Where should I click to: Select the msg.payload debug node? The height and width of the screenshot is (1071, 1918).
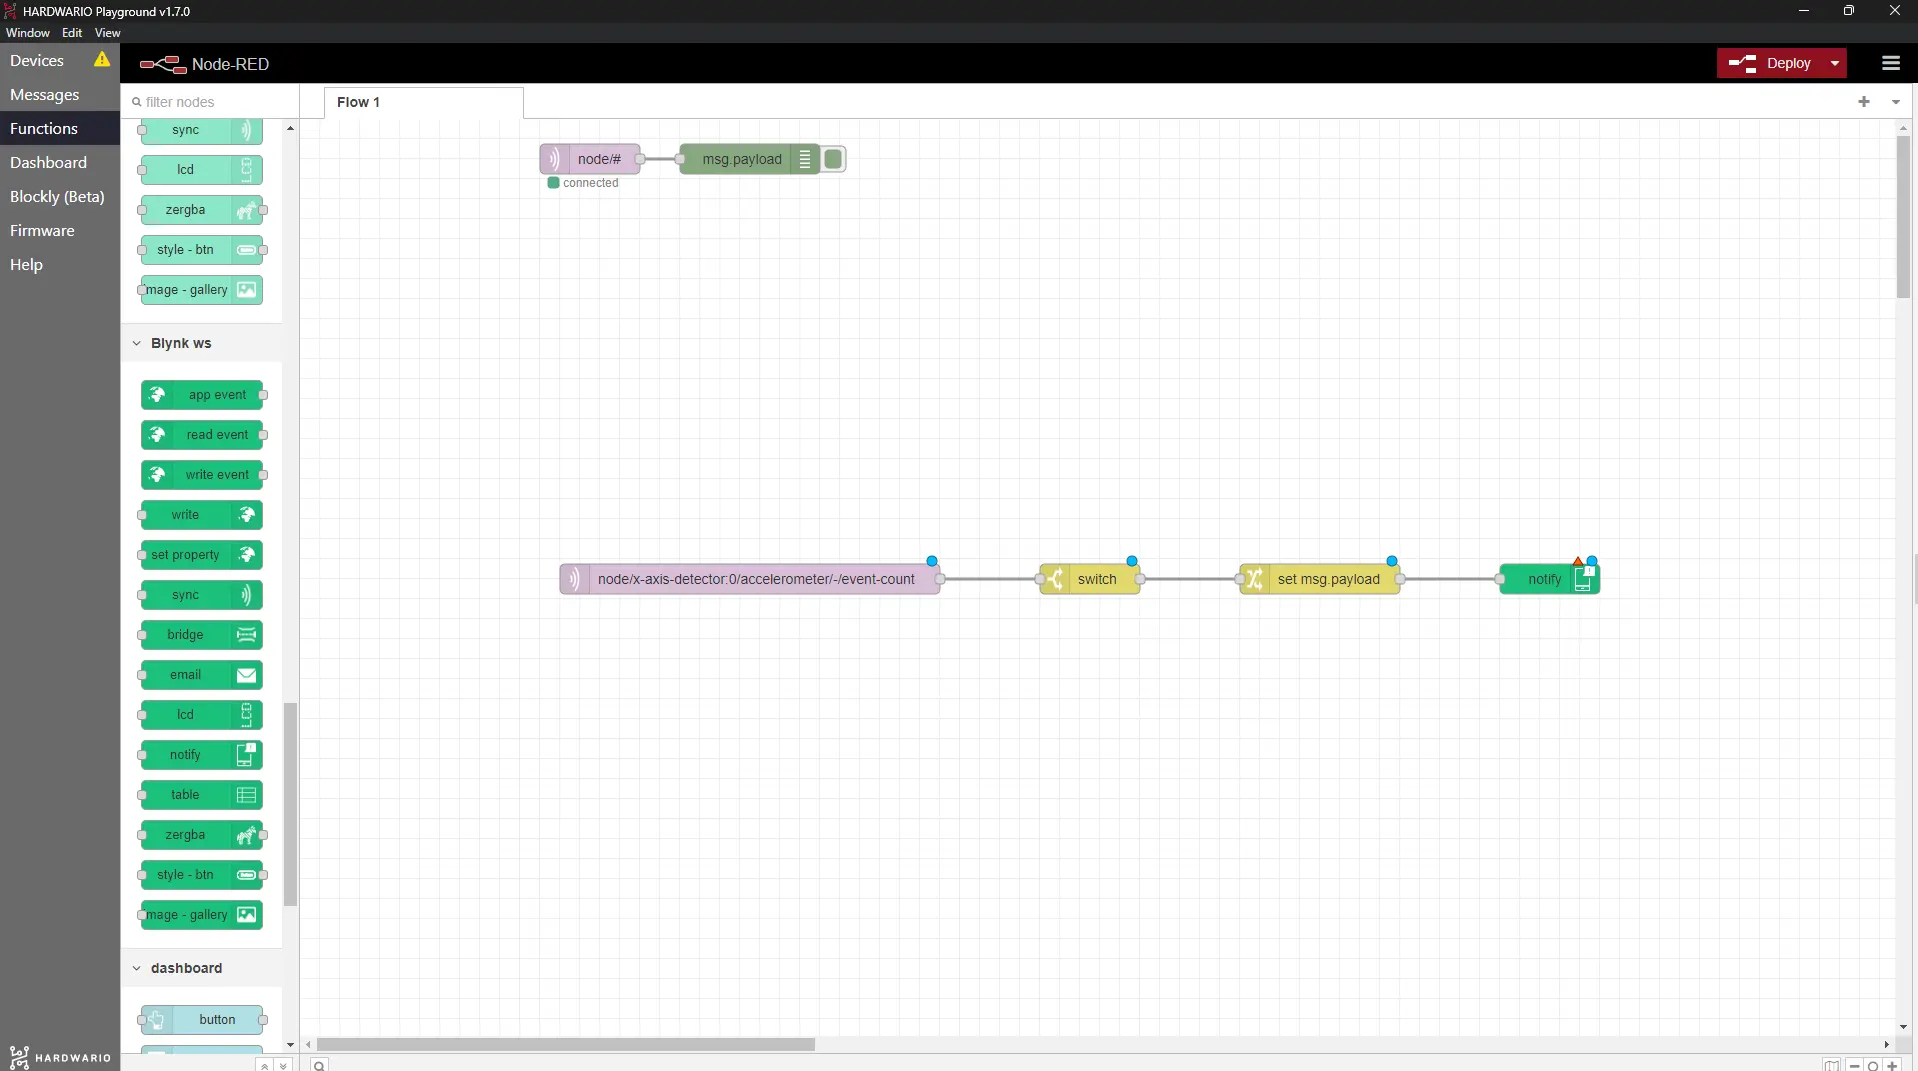point(750,159)
